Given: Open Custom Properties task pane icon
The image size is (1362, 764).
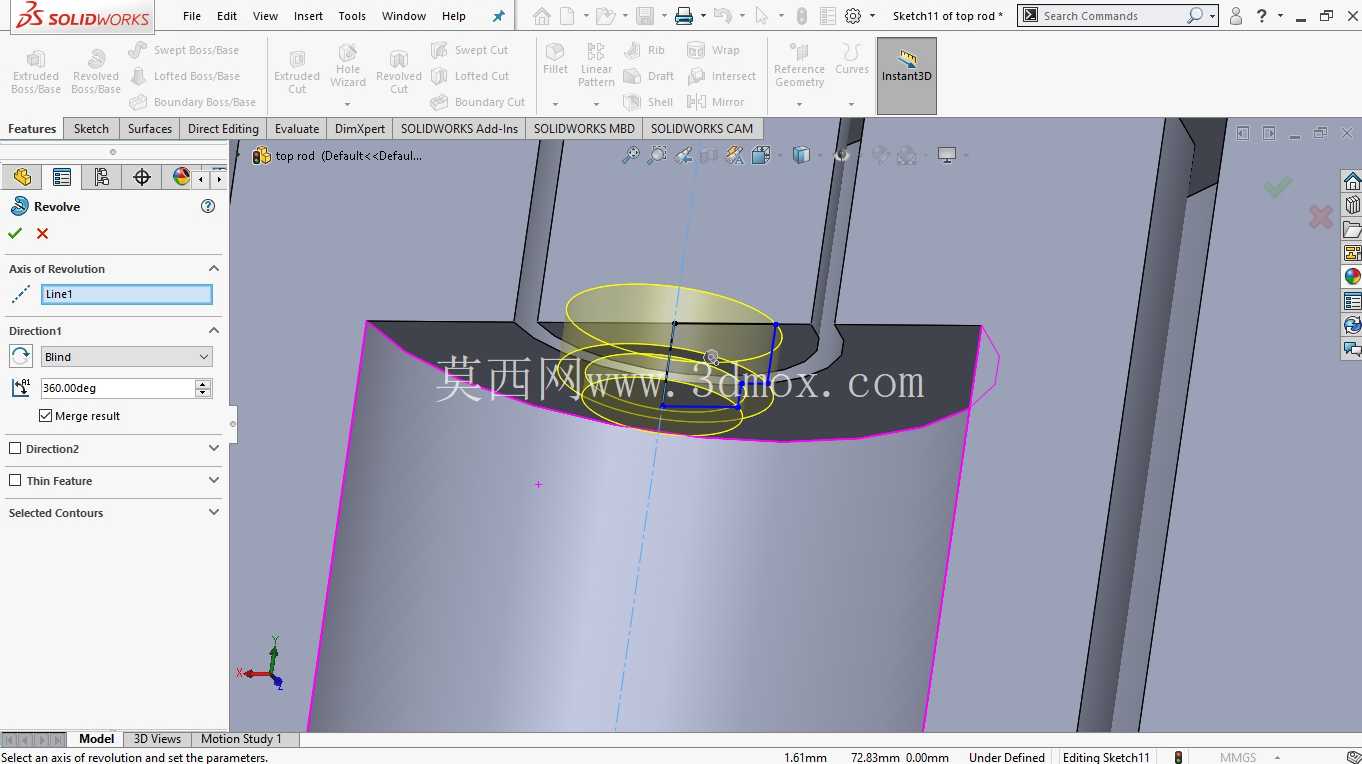Looking at the screenshot, I should click(1352, 301).
